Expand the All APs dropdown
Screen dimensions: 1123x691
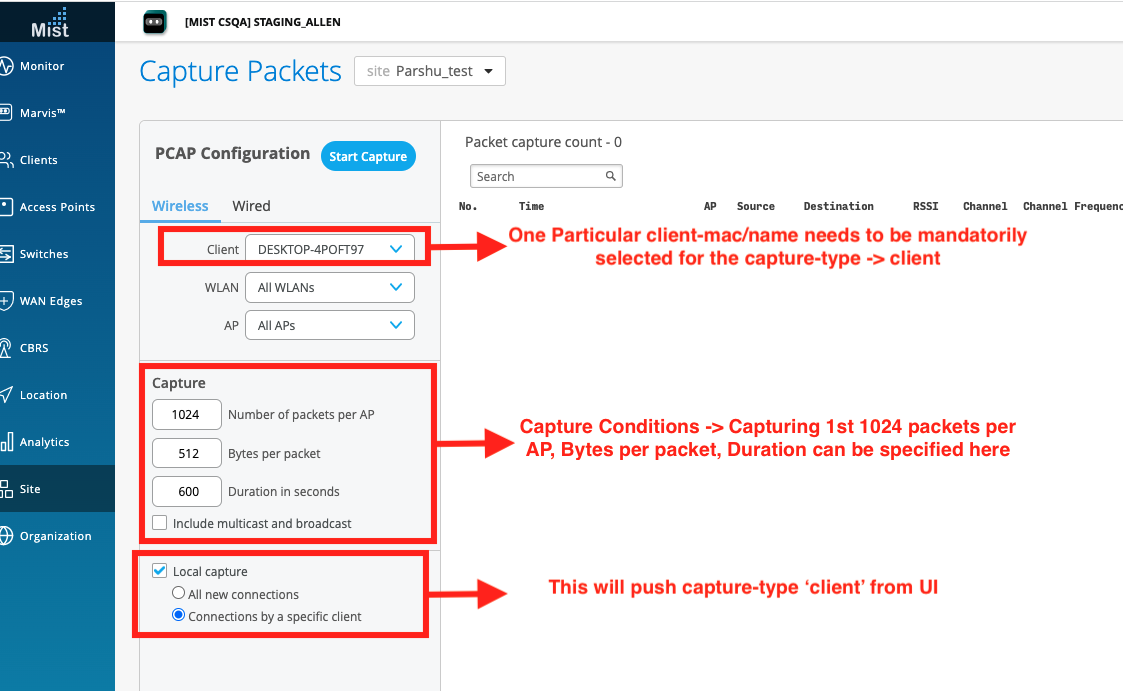coord(329,325)
